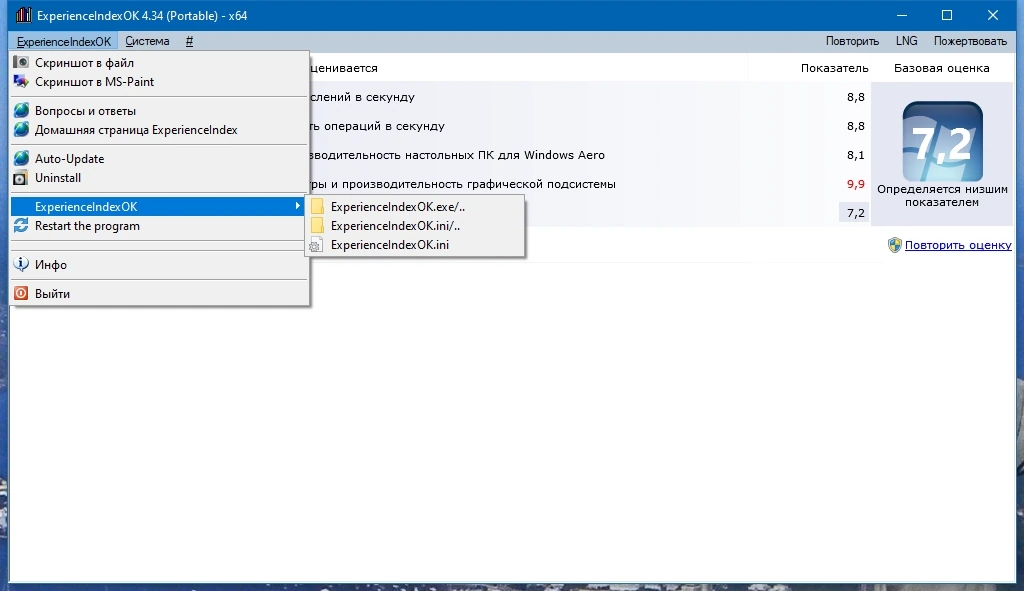Click the highlighted 7,2 score in the table

[x=855, y=213]
